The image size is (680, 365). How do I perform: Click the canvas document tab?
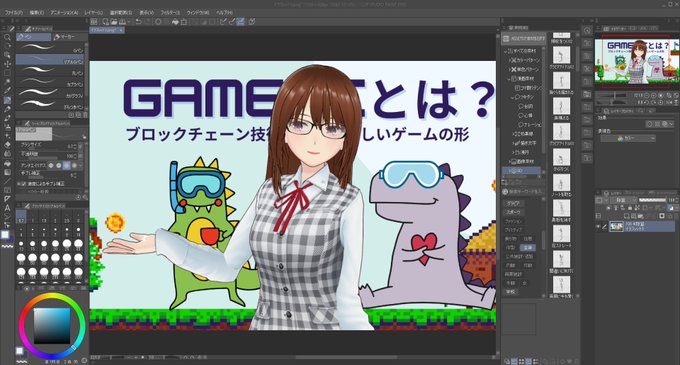pos(107,30)
